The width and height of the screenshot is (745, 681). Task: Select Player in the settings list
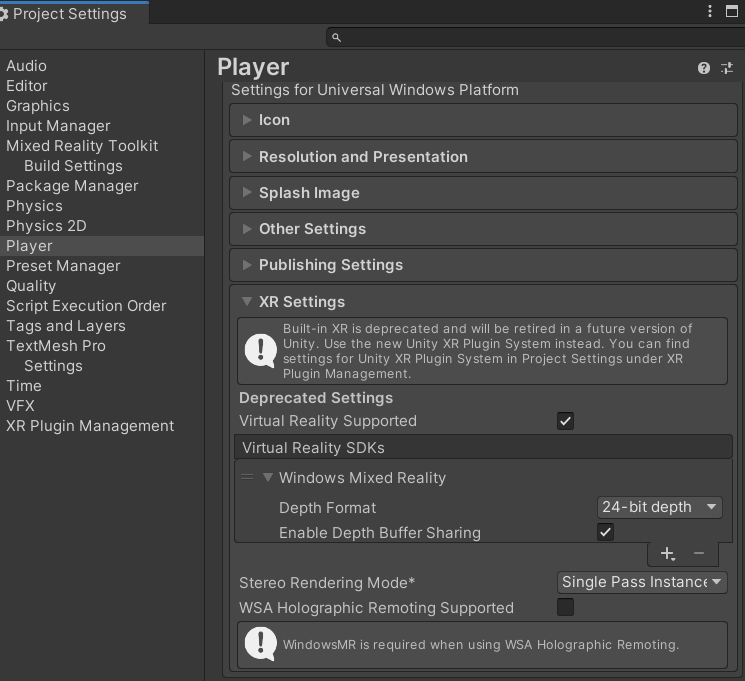pyautogui.click(x=102, y=246)
